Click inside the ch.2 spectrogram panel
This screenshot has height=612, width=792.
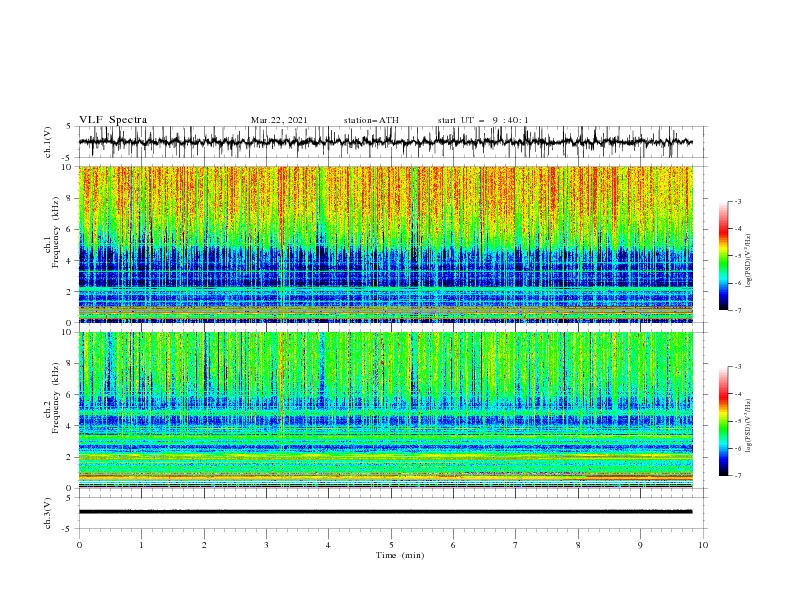tap(385, 410)
